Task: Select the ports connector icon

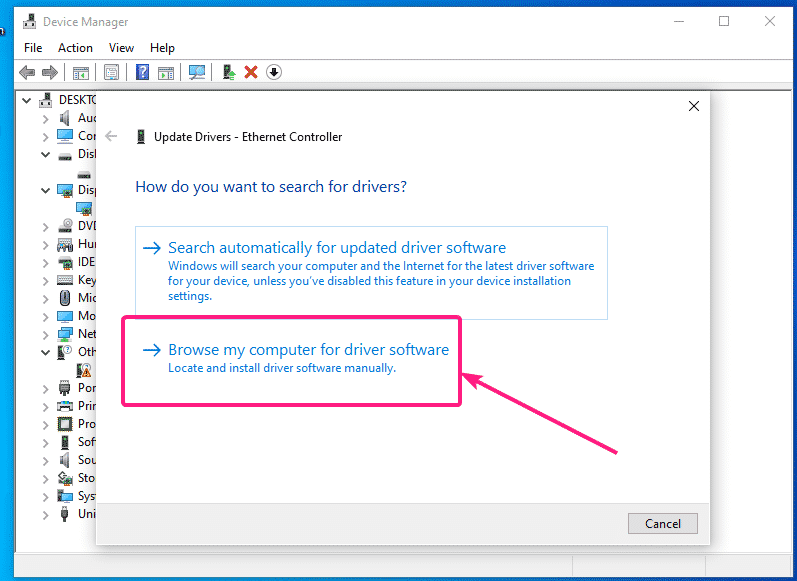Action: pyautogui.click(x=65, y=388)
